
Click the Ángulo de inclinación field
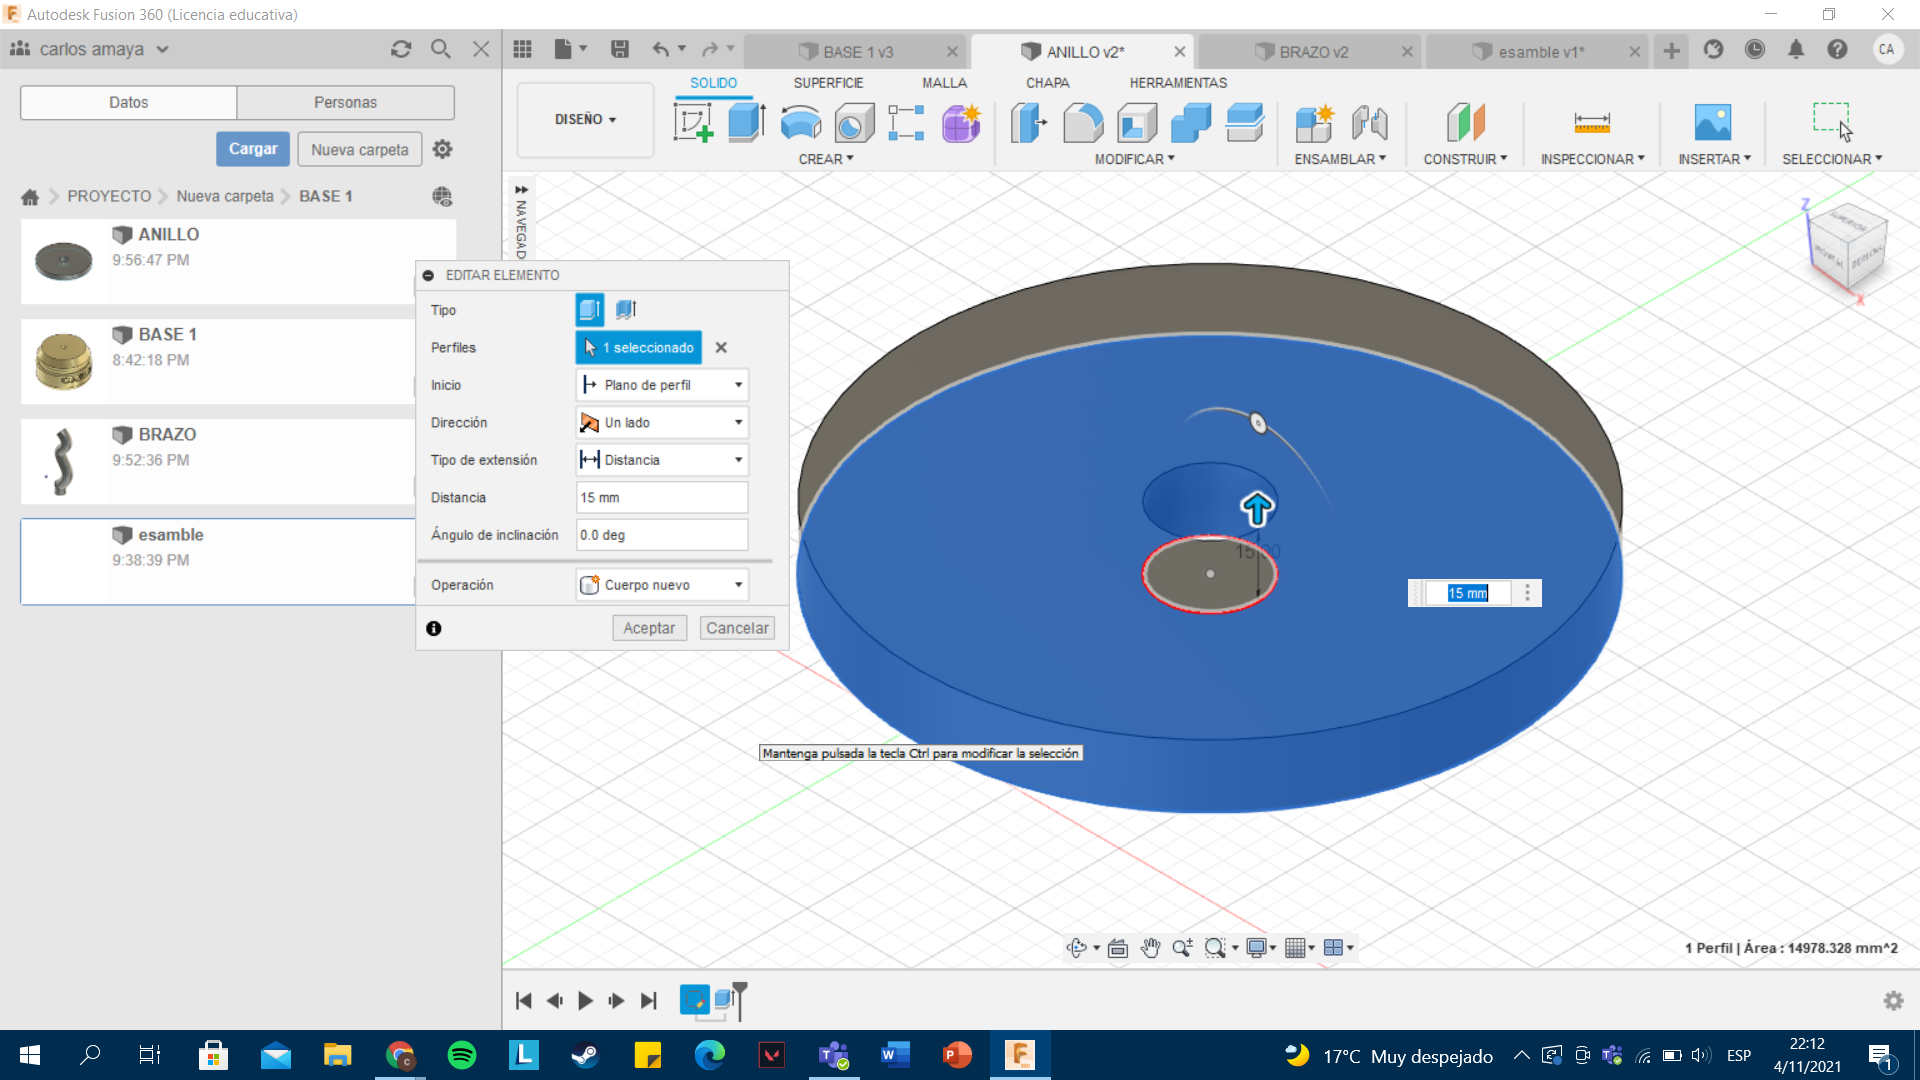point(662,535)
